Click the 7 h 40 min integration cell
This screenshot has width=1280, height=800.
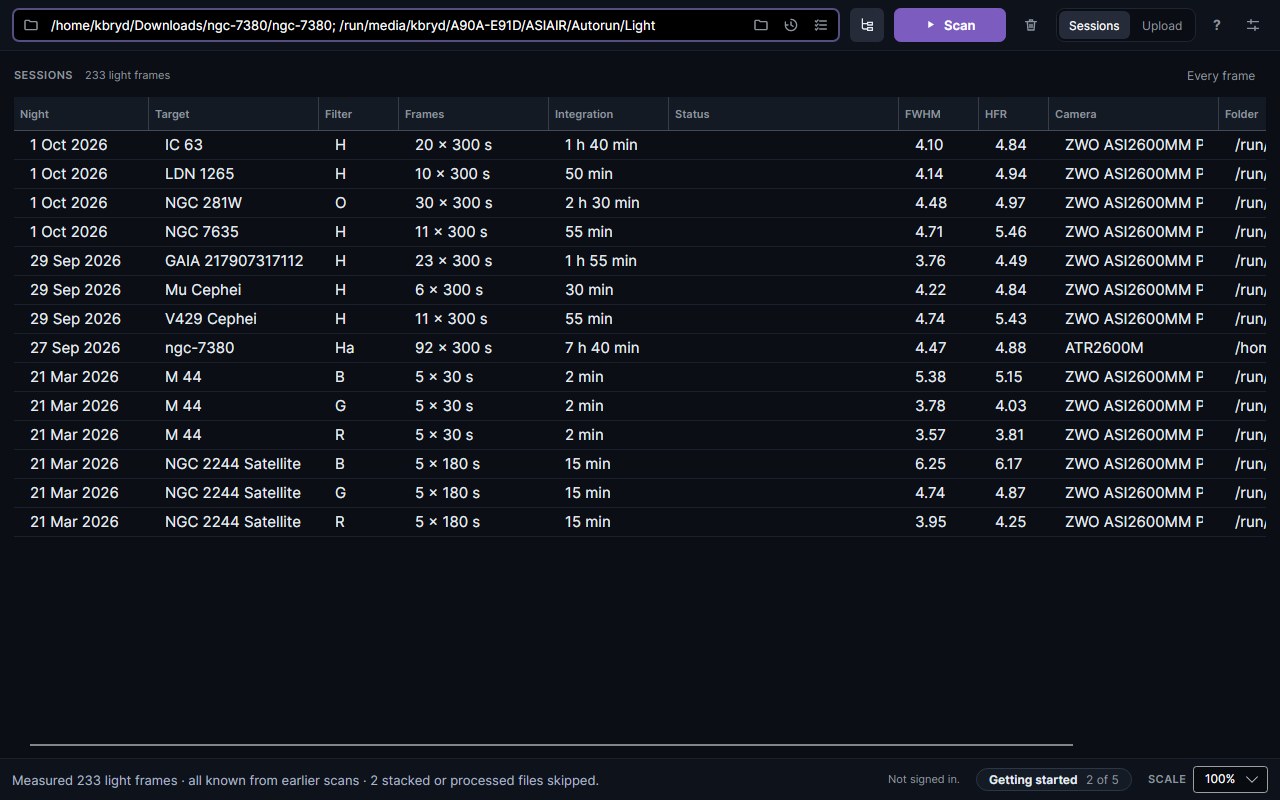pos(602,348)
